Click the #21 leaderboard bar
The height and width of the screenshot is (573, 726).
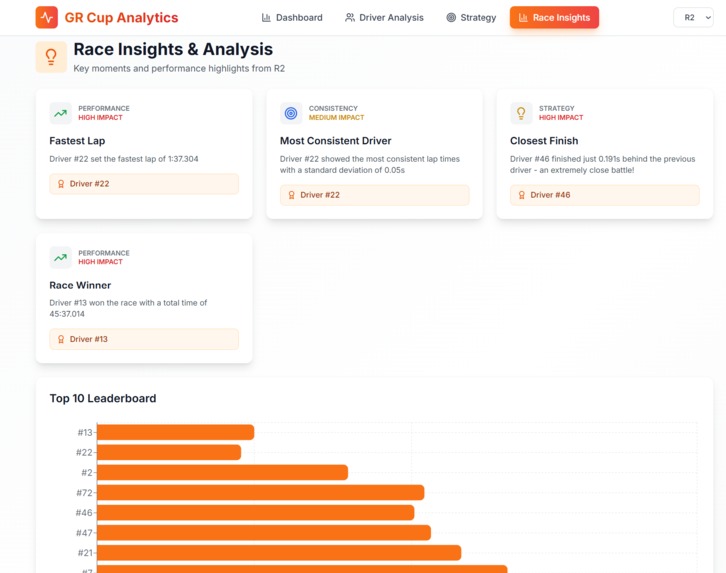pos(279,553)
